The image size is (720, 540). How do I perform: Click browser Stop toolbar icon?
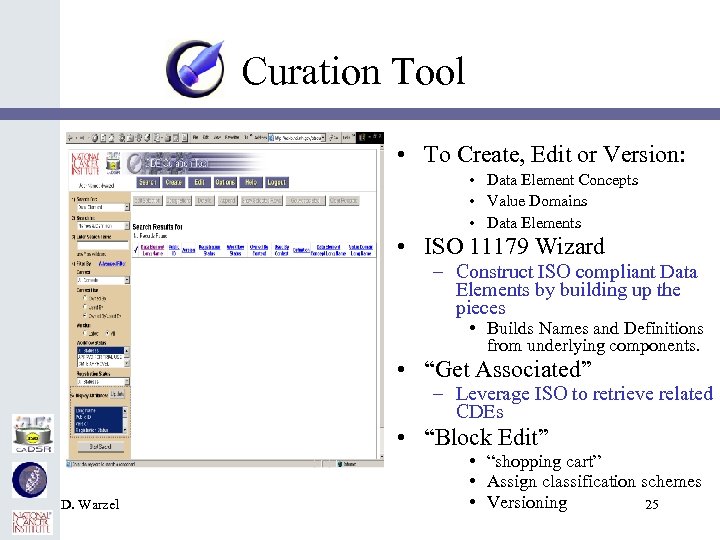click(x=95, y=137)
